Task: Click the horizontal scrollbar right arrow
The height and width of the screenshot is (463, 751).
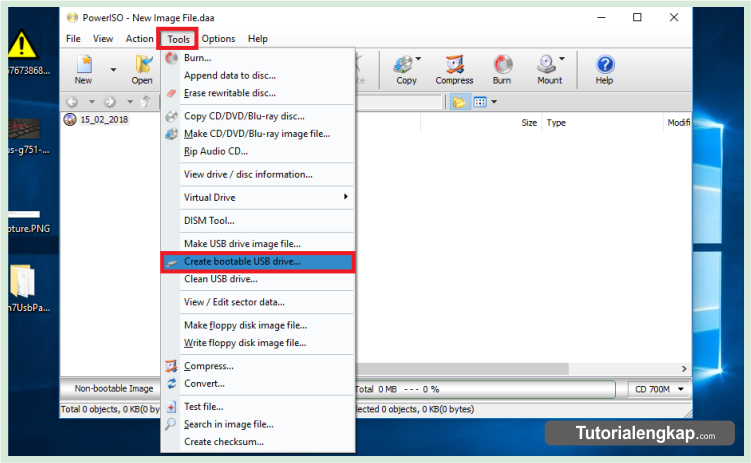Action: (684, 369)
